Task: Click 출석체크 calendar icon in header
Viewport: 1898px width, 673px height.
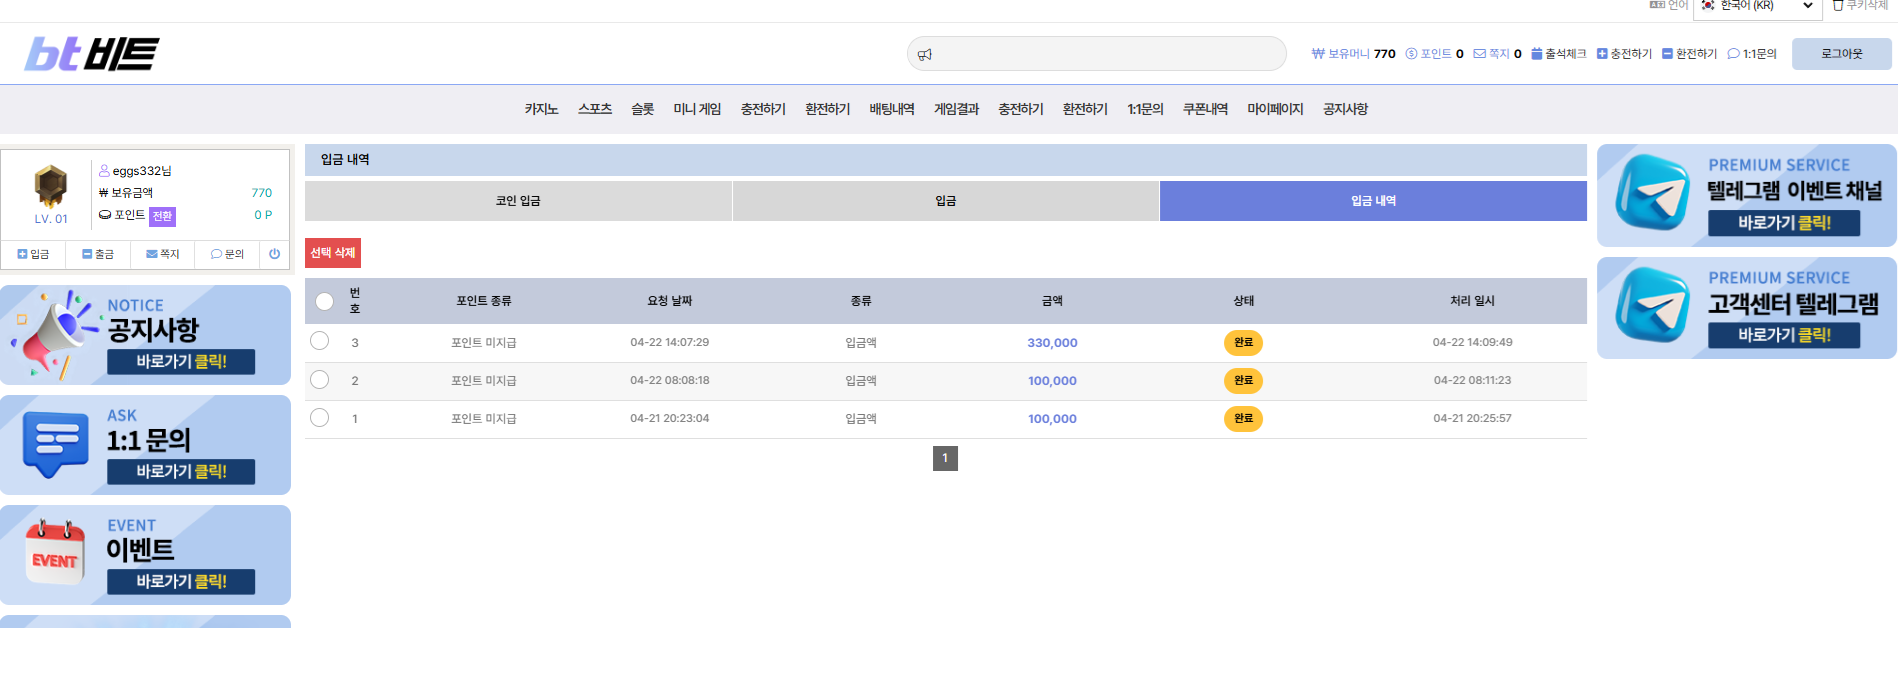Action: point(1537,54)
